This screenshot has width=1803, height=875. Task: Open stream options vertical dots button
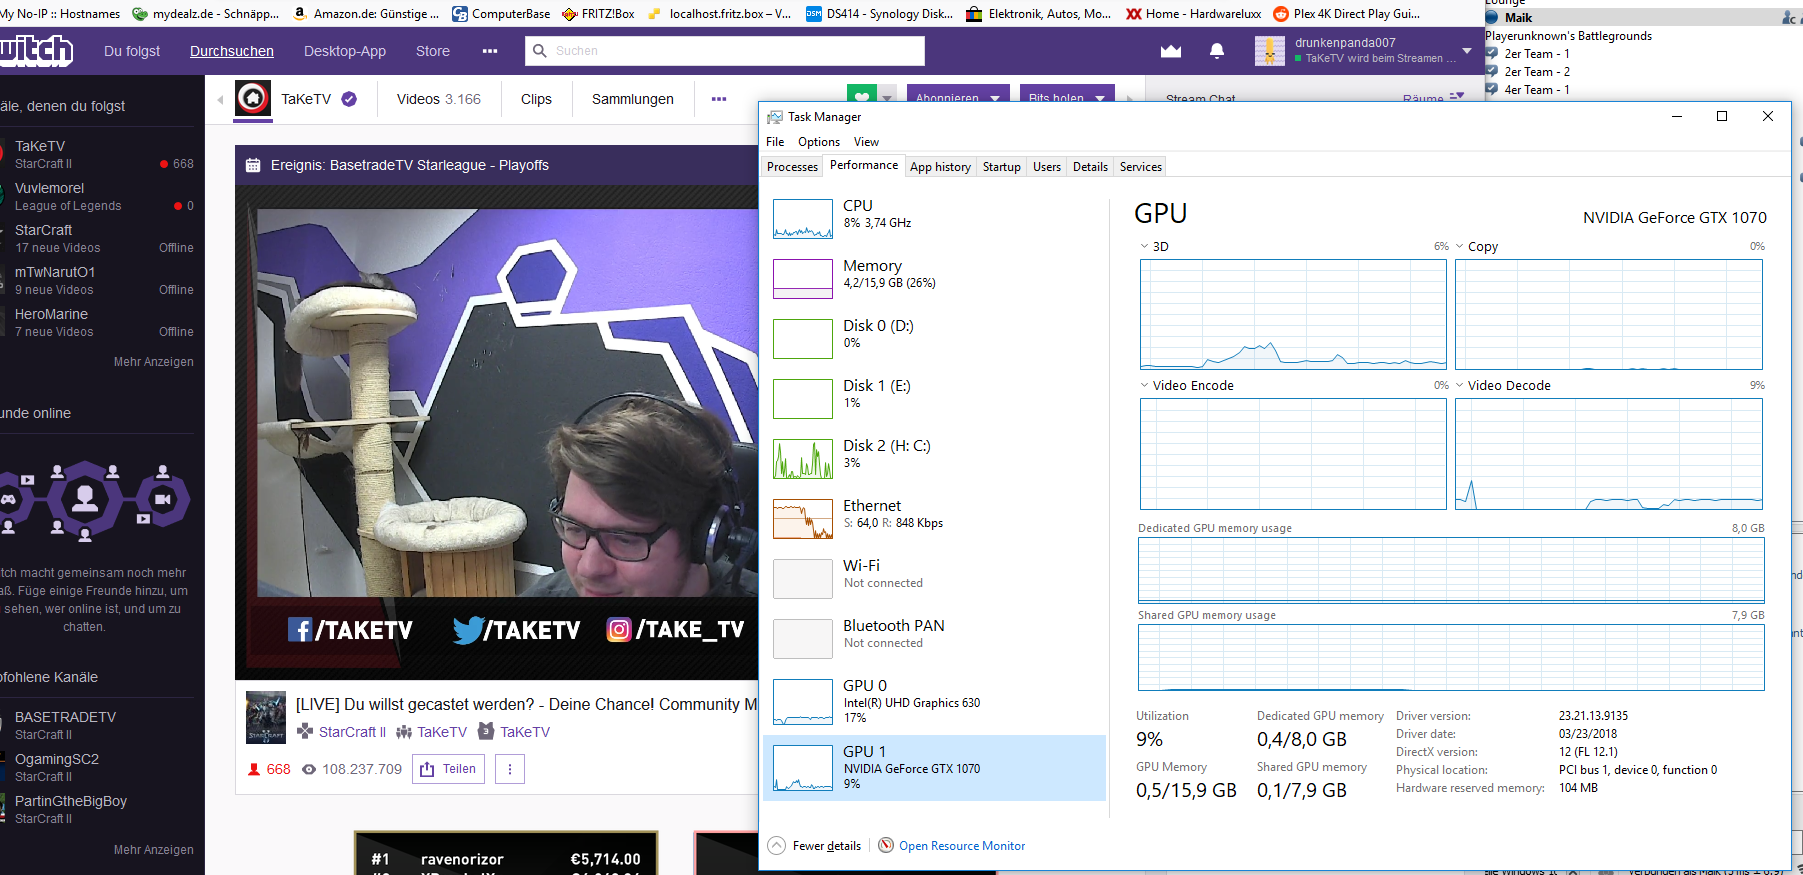[x=510, y=769]
